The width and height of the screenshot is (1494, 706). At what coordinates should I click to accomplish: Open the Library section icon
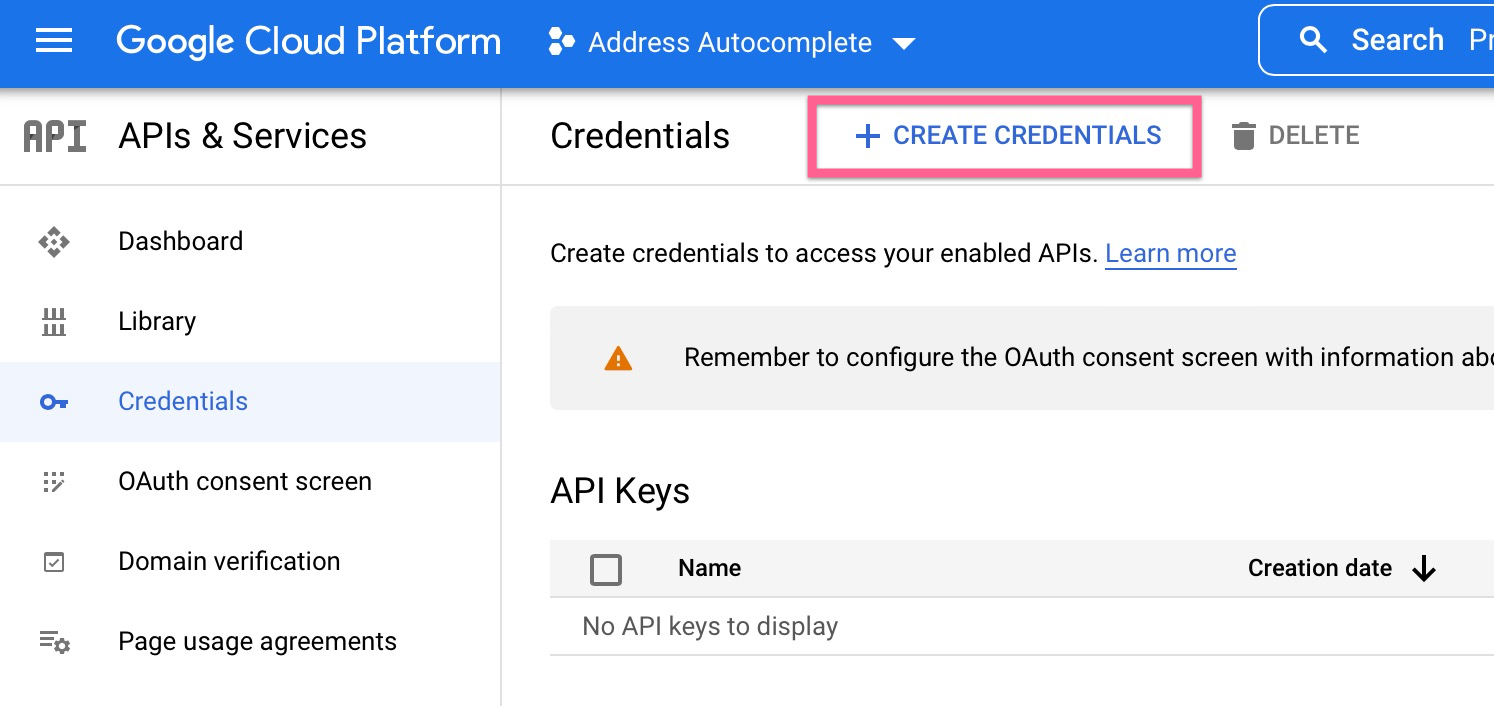(x=55, y=321)
